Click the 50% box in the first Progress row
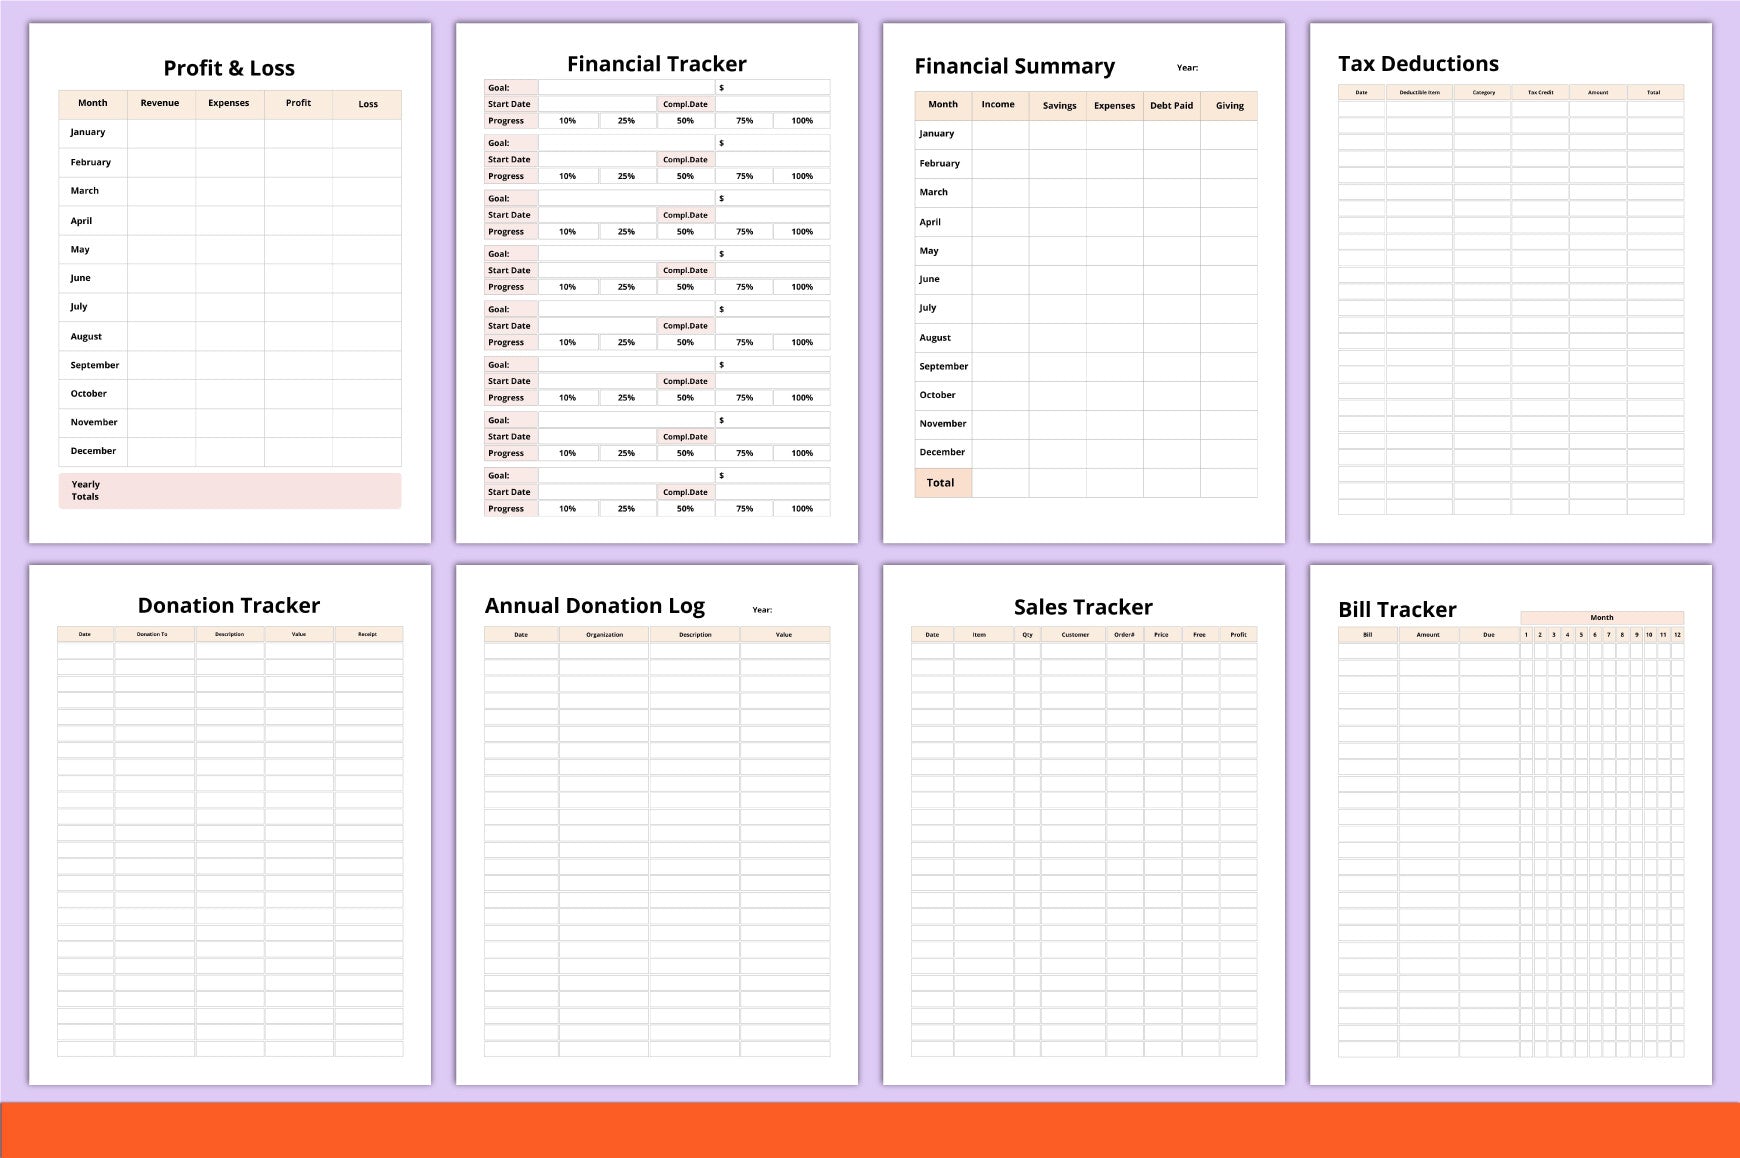This screenshot has height=1158, width=1740. [x=685, y=121]
